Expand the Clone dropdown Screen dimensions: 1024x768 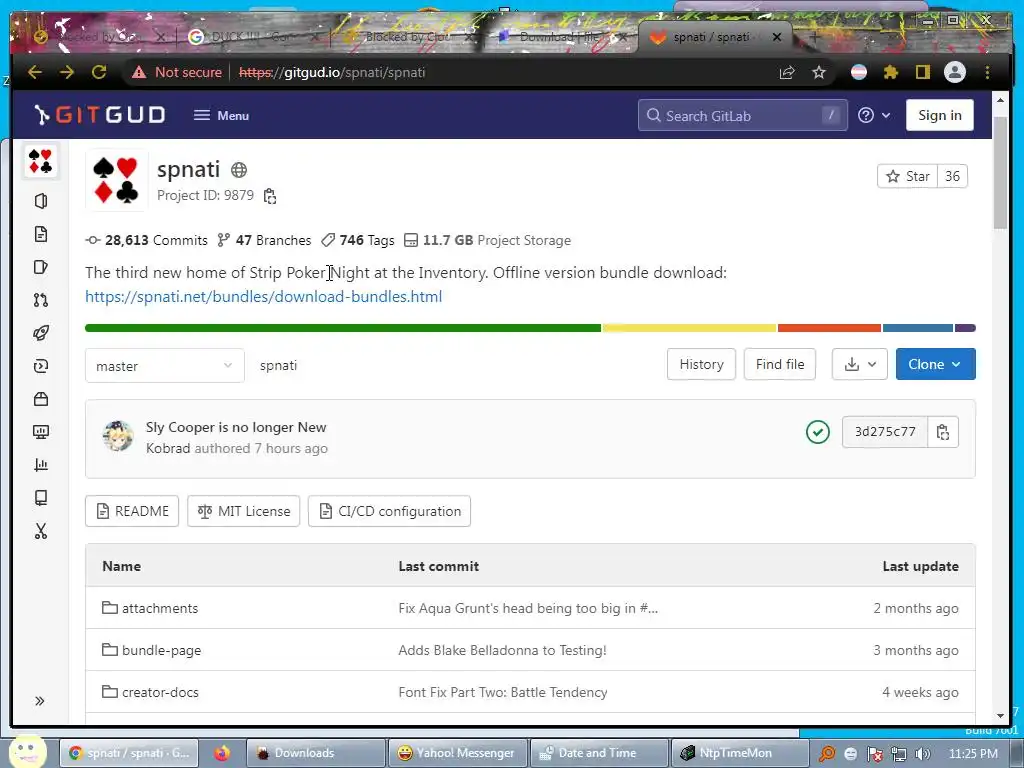935,364
